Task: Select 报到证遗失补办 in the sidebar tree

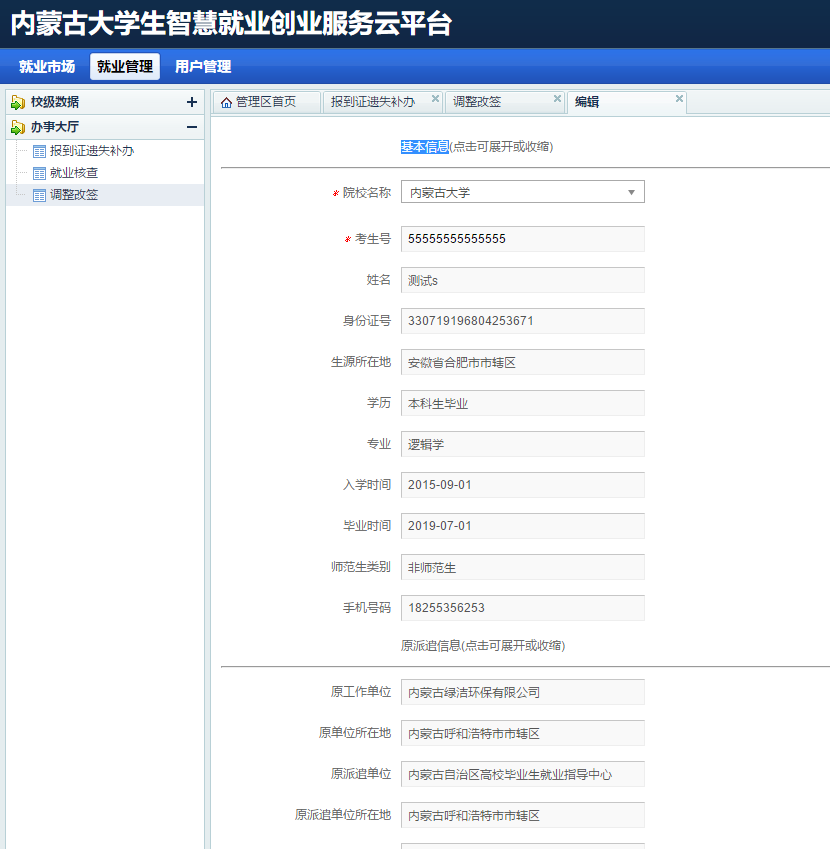Action: (92, 151)
